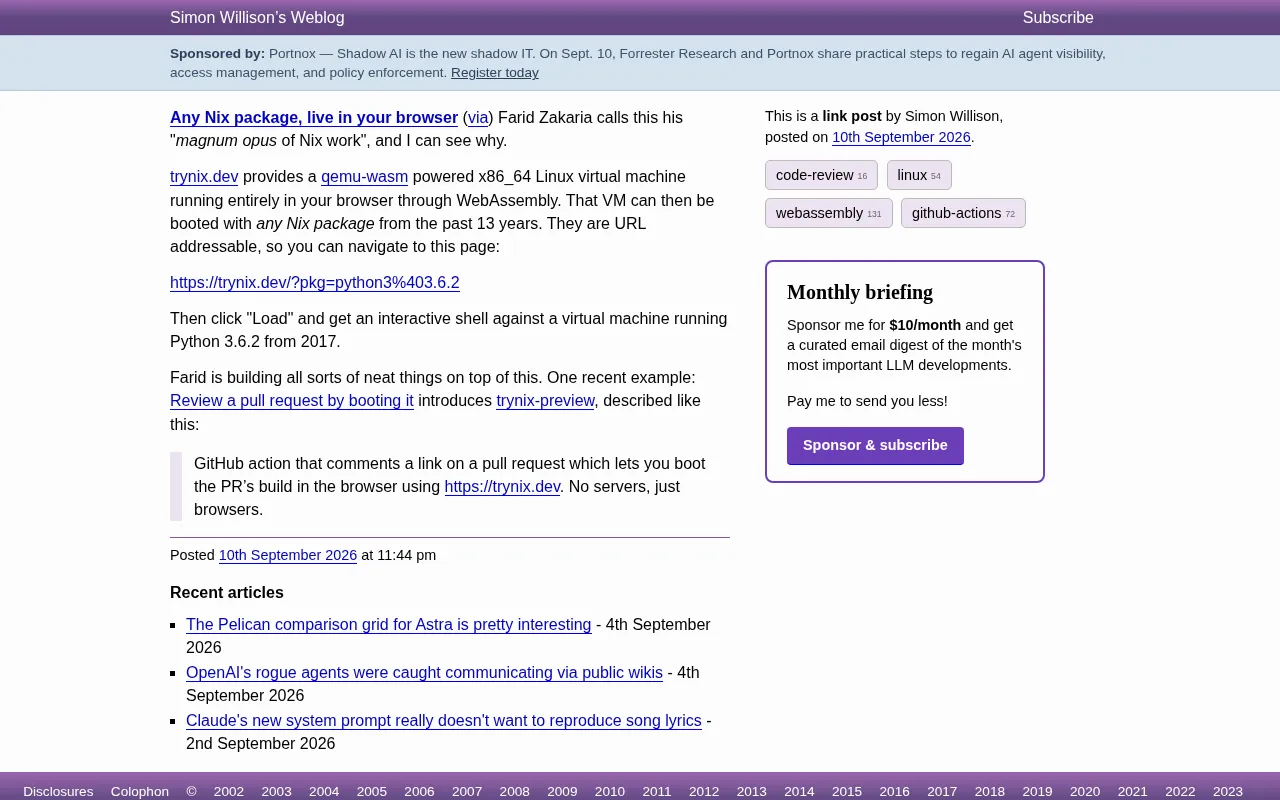The height and width of the screenshot is (800, 1280).
Task: Go to the 2020 archive year
Action: 1085,791
